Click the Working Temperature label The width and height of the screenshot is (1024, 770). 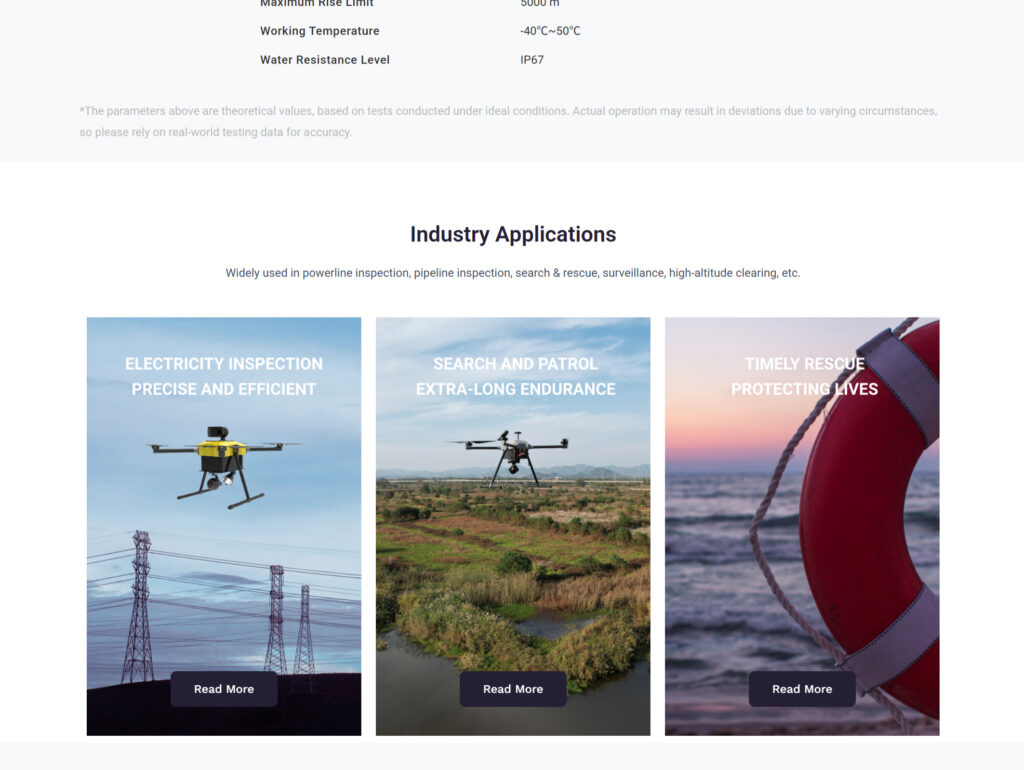pyautogui.click(x=319, y=31)
